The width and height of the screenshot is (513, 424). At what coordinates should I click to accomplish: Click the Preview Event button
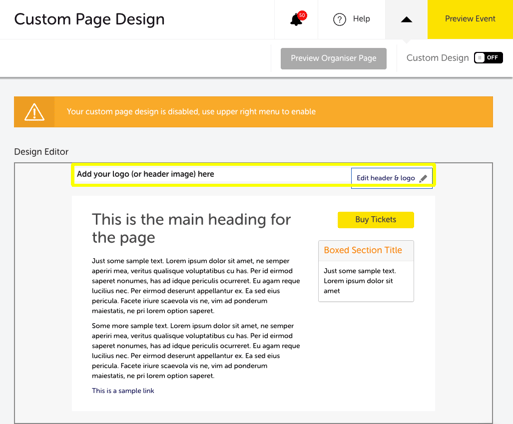click(x=470, y=19)
